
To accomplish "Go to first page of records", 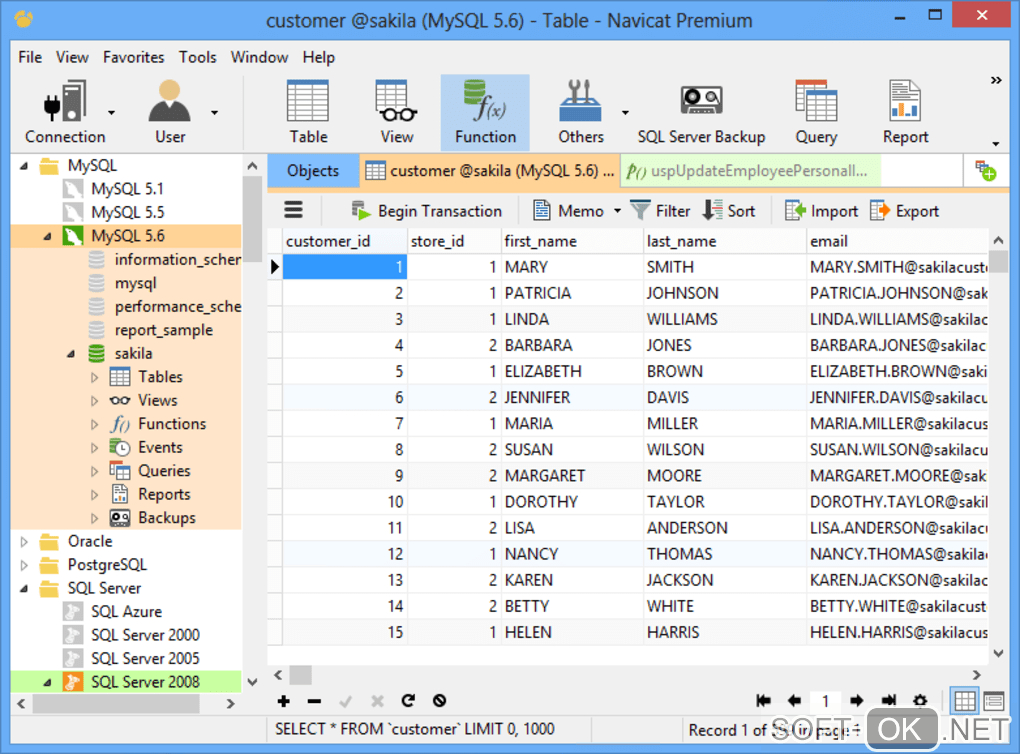I will [x=764, y=701].
